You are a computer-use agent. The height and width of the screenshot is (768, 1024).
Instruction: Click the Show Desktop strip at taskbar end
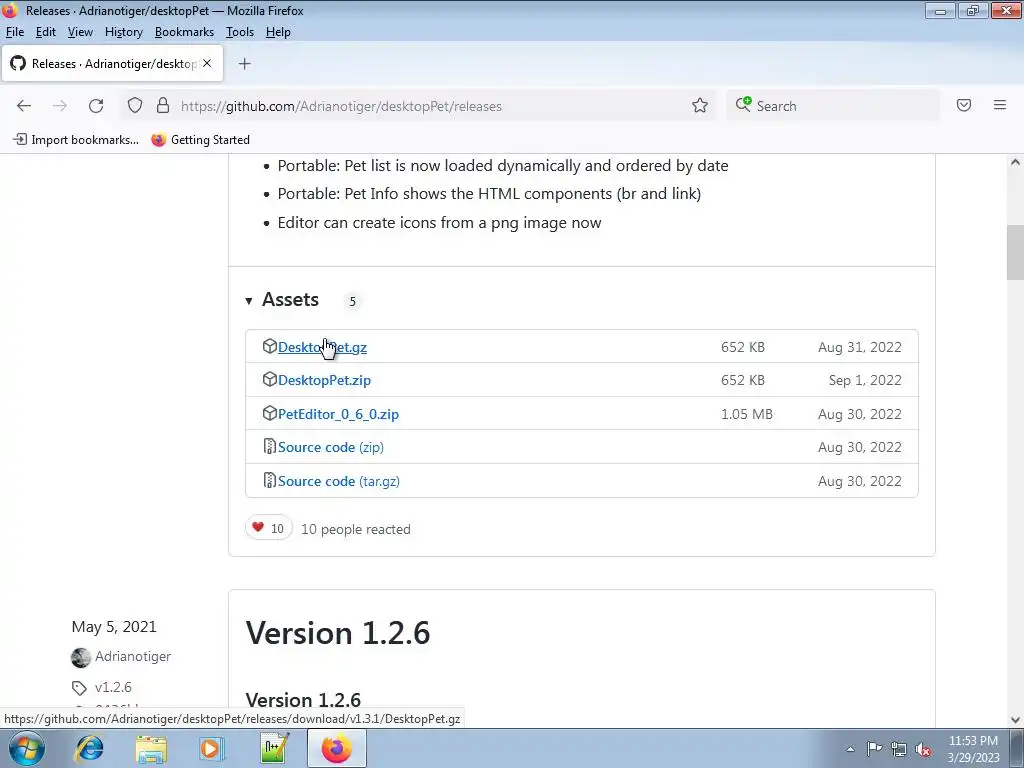pos(1017,748)
